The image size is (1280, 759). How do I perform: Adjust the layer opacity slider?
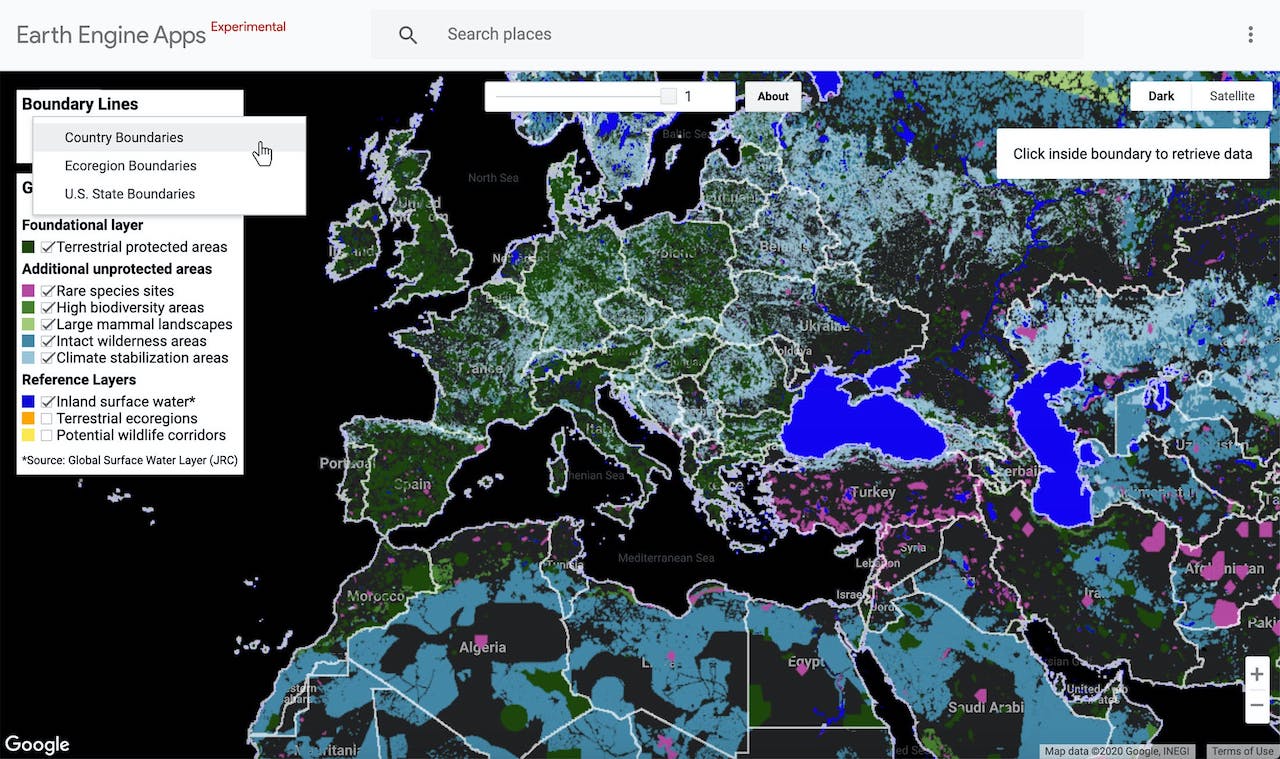pyautogui.click(x=667, y=95)
